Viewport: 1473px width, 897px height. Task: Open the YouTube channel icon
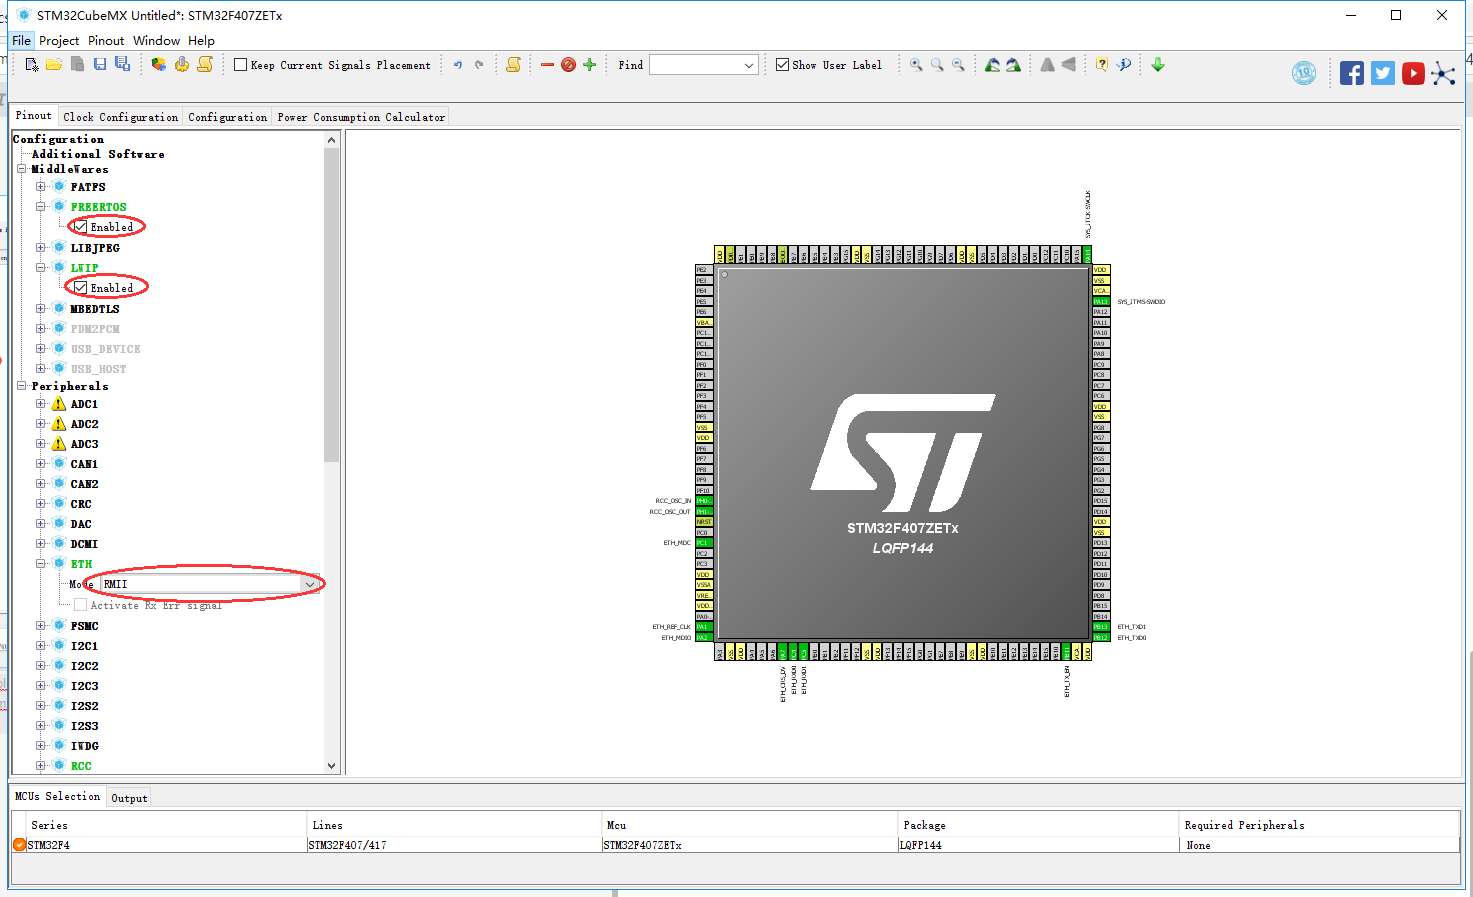tap(1413, 72)
